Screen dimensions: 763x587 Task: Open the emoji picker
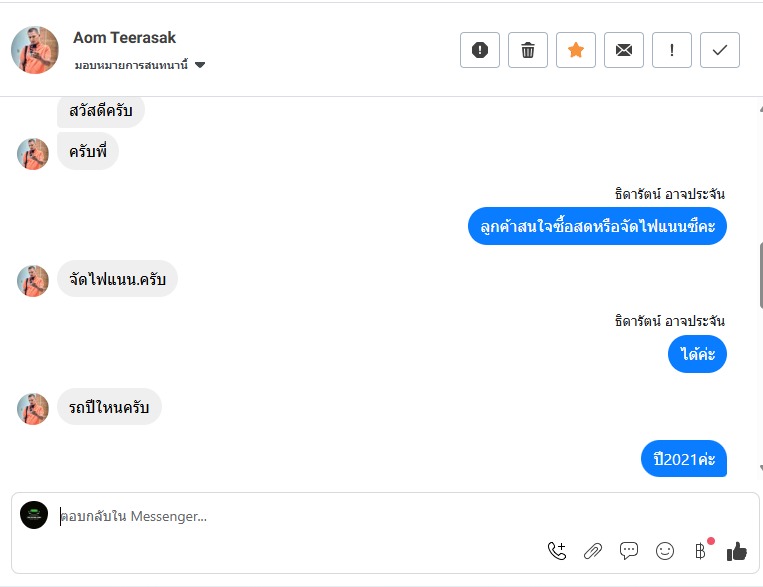pyautogui.click(x=665, y=550)
